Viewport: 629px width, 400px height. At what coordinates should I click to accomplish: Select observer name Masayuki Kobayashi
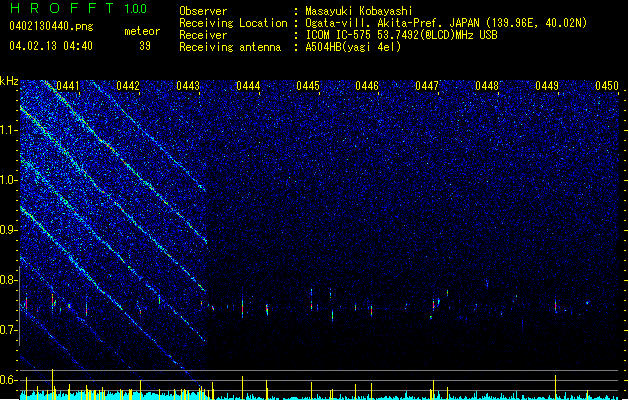point(359,11)
